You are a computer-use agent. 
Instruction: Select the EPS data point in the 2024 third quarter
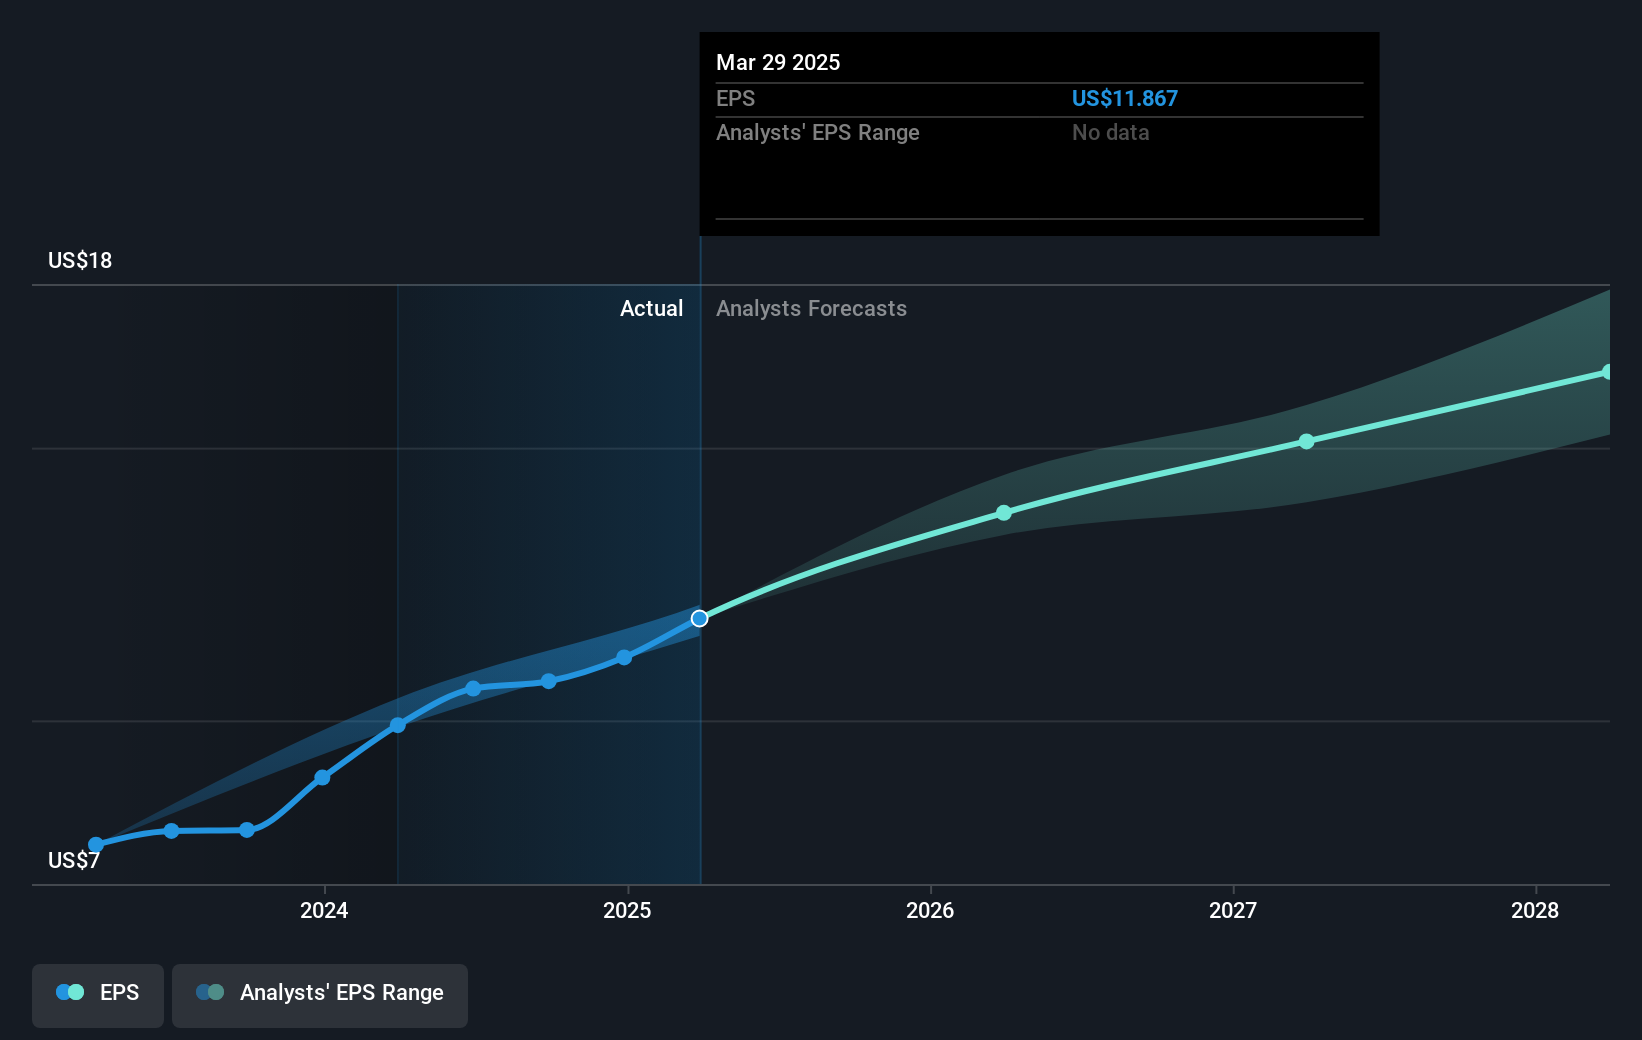pos(549,681)
